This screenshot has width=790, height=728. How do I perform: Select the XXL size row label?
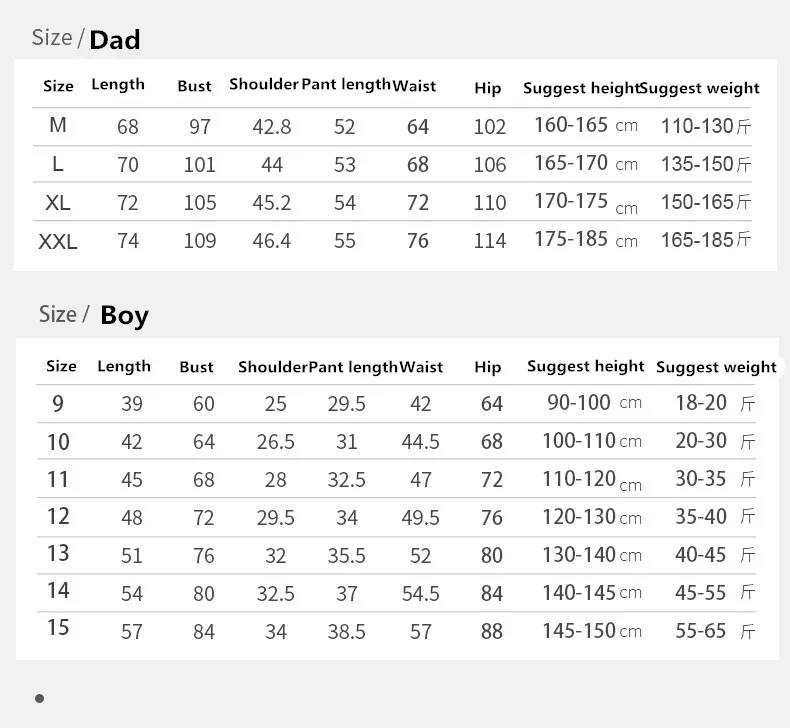pos(58,242)
